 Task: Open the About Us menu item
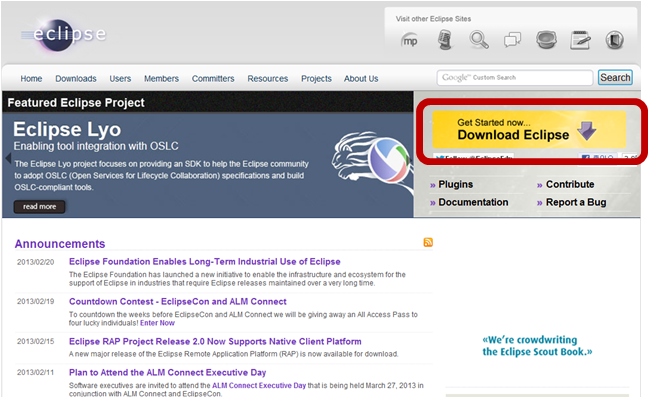click(x=361, y=79)
